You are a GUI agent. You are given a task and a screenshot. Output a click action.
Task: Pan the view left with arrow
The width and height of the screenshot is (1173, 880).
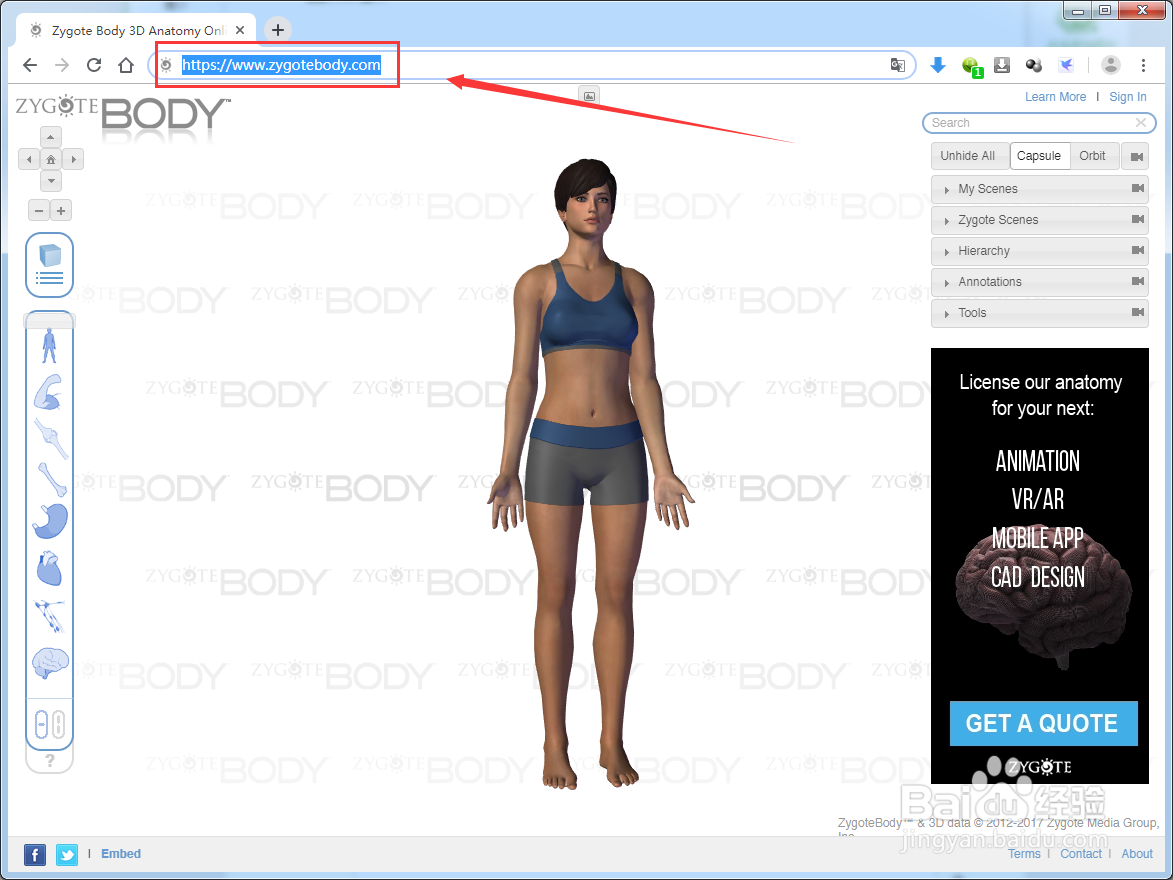[28, 159]
